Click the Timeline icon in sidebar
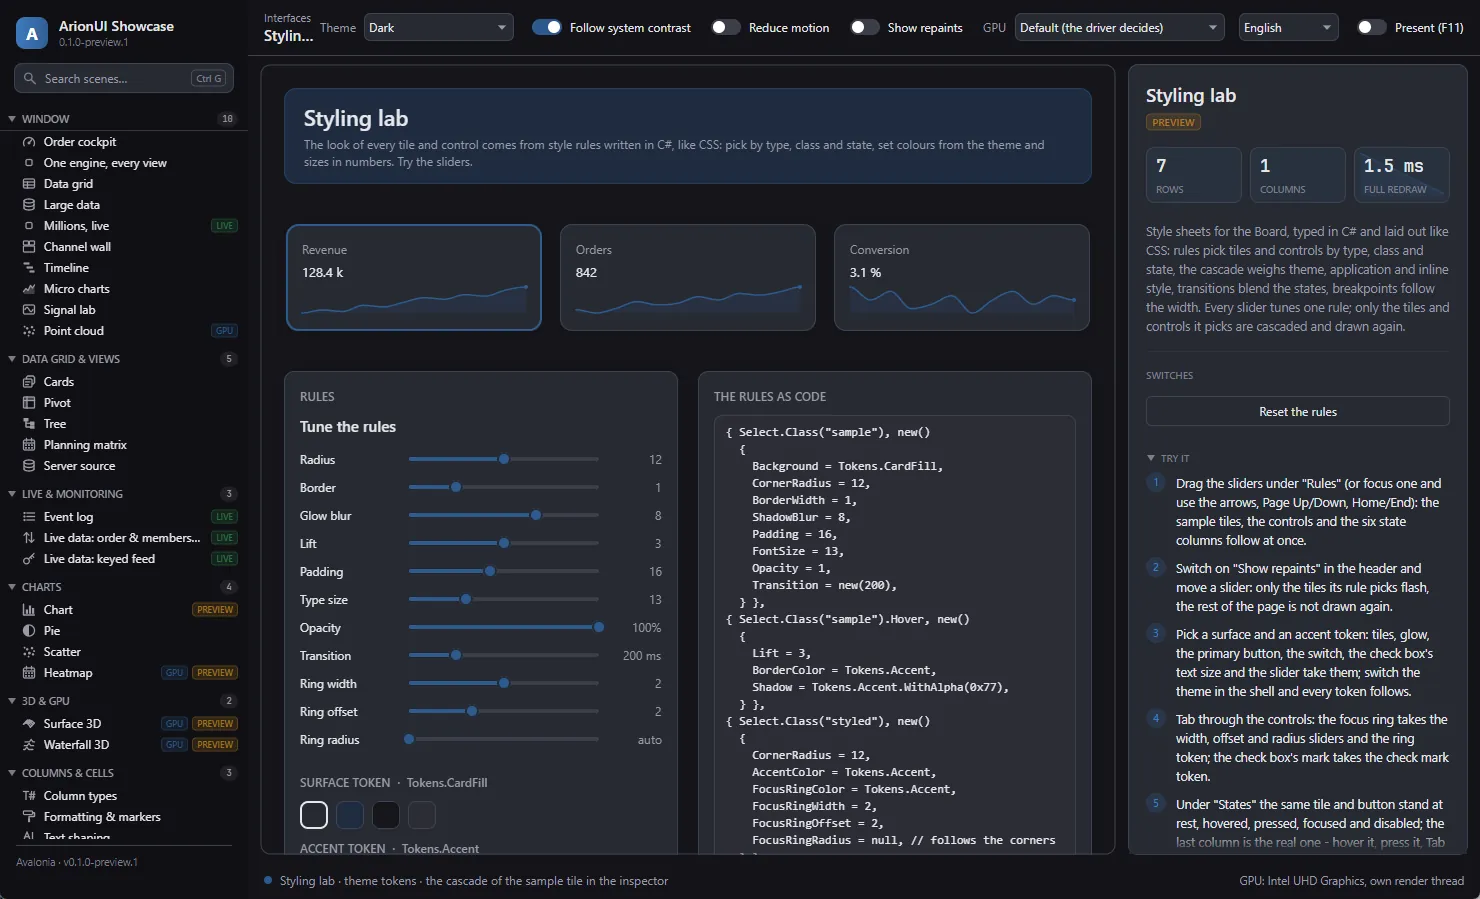Screen dimensions: 1480x899 pyautogui.click(x=29, y=268)
